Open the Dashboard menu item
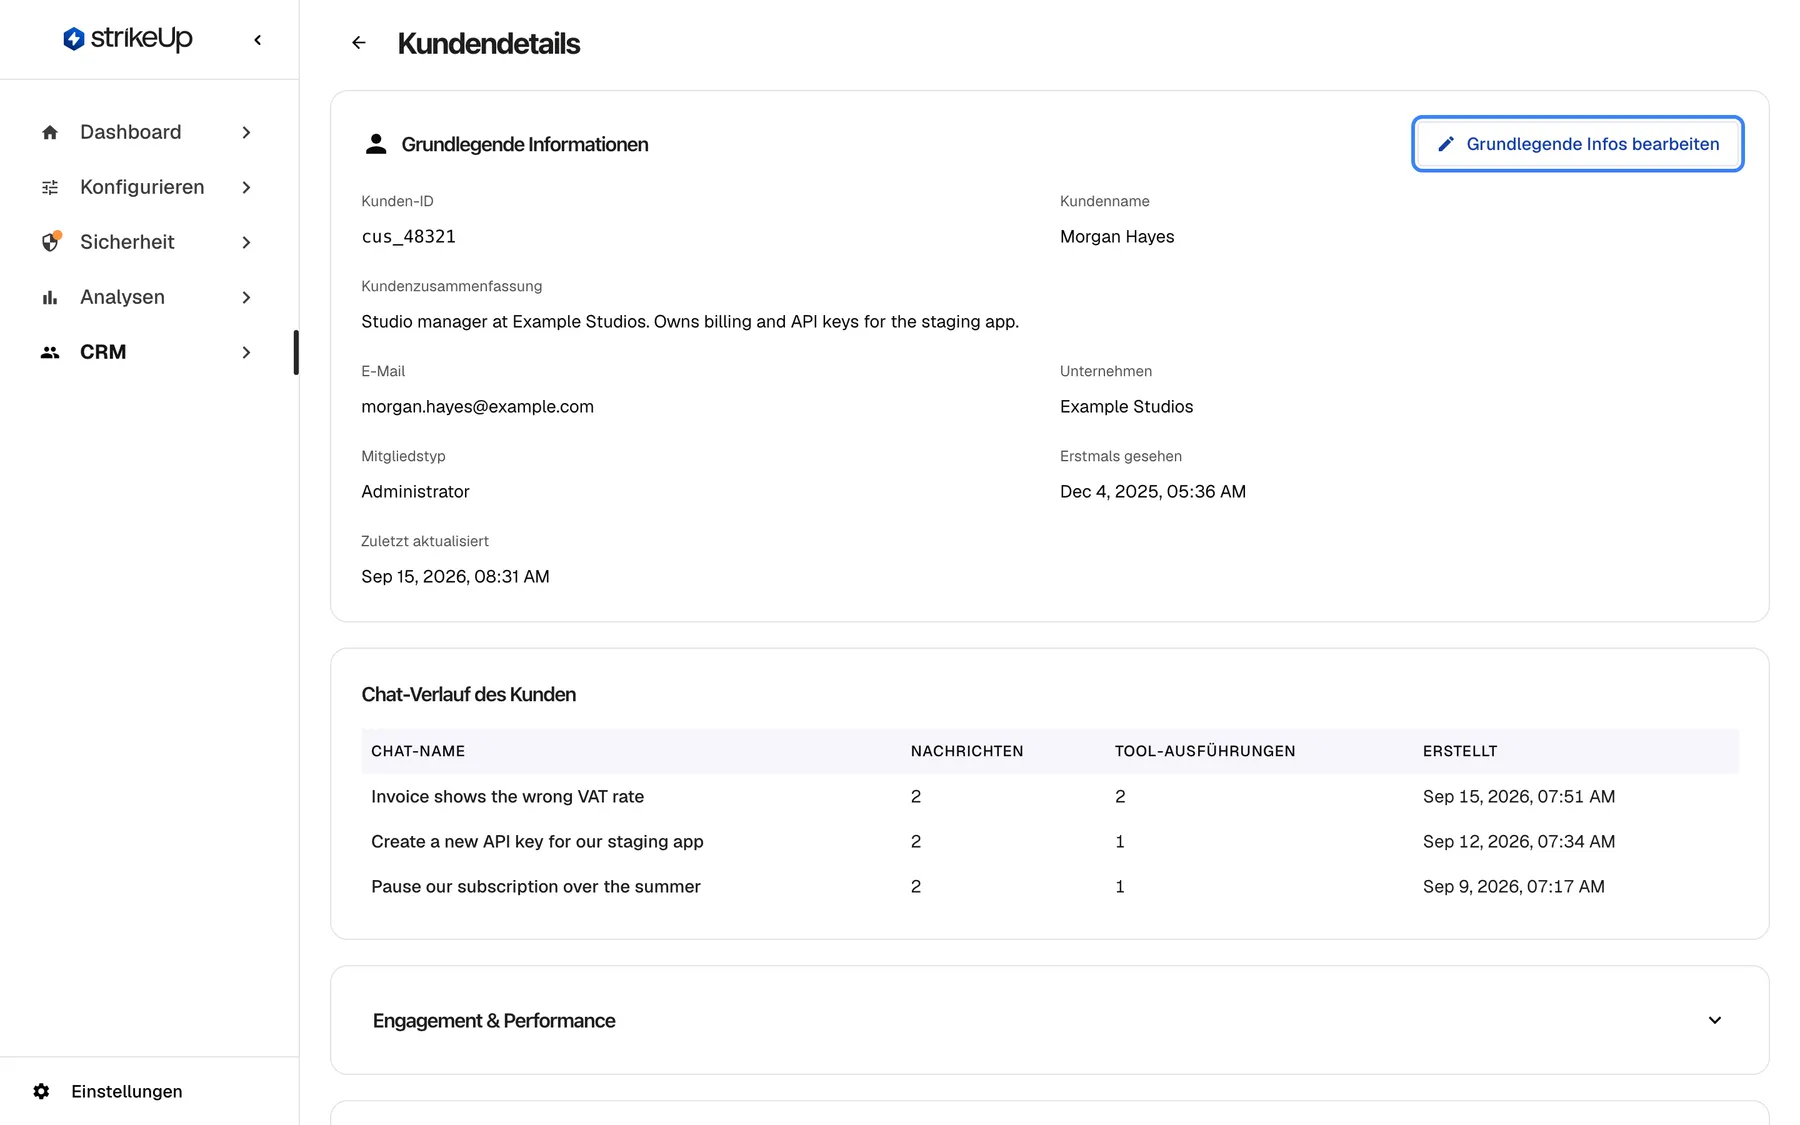Screen dimensions: 1800x1125 point(148,132)
